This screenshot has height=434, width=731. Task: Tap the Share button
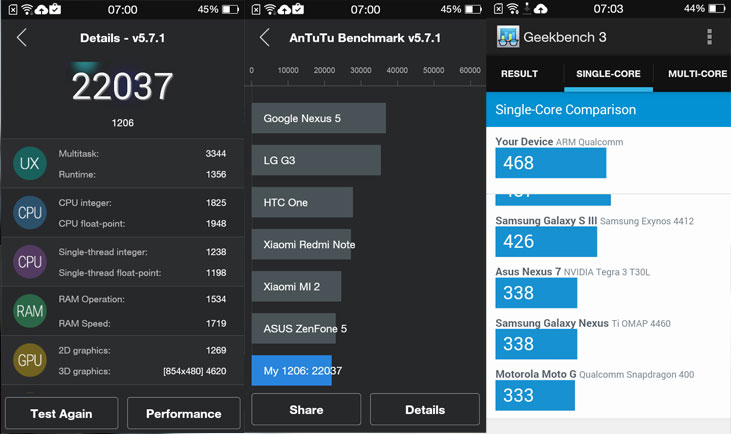[306, 410]
